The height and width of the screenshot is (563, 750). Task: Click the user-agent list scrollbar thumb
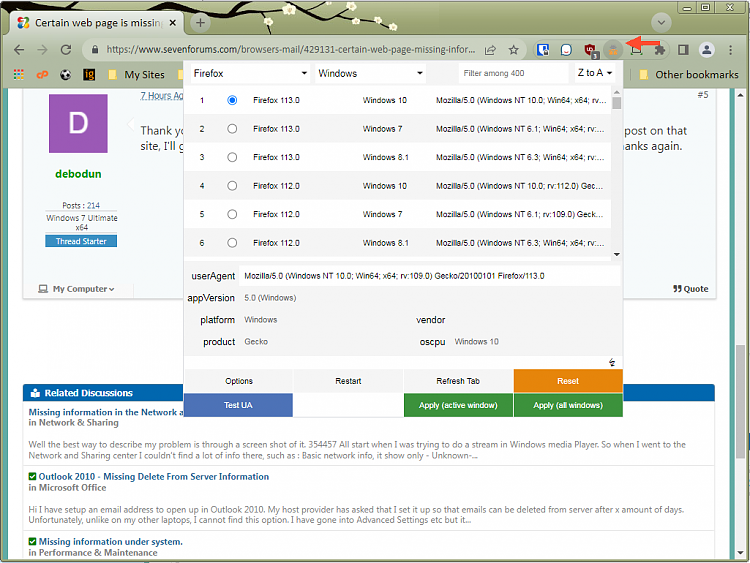pyautogui.click(x=617, y=103)
